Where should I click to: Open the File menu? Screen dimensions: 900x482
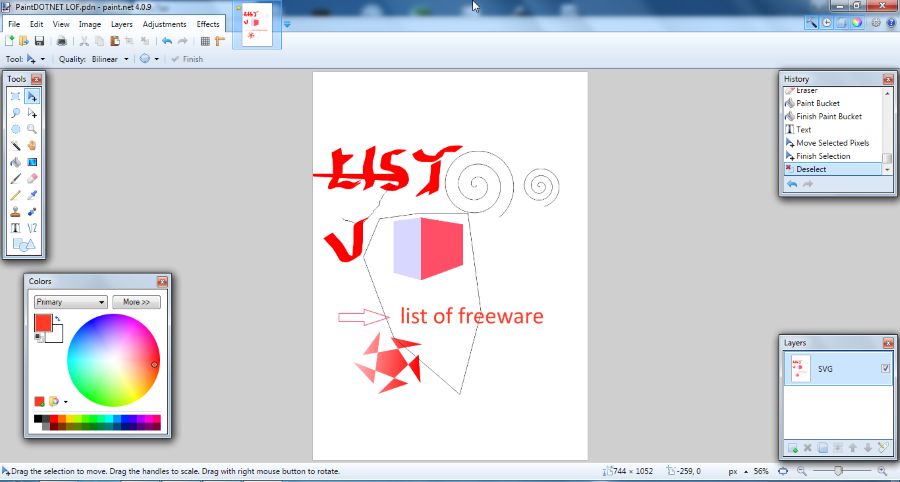14,24
